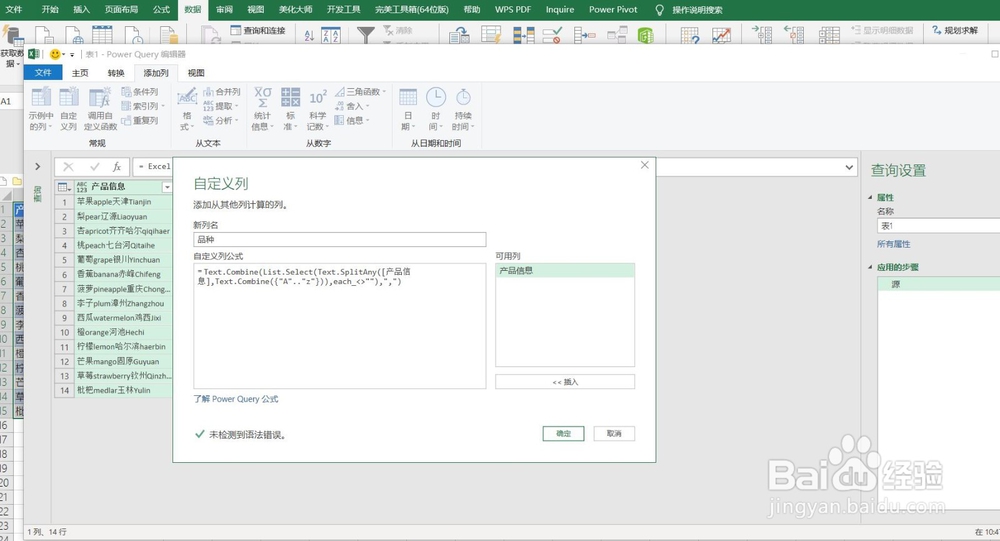Click the Solver (规划求解) button in Excel
Screen dimensions: 1000x541
955,30
